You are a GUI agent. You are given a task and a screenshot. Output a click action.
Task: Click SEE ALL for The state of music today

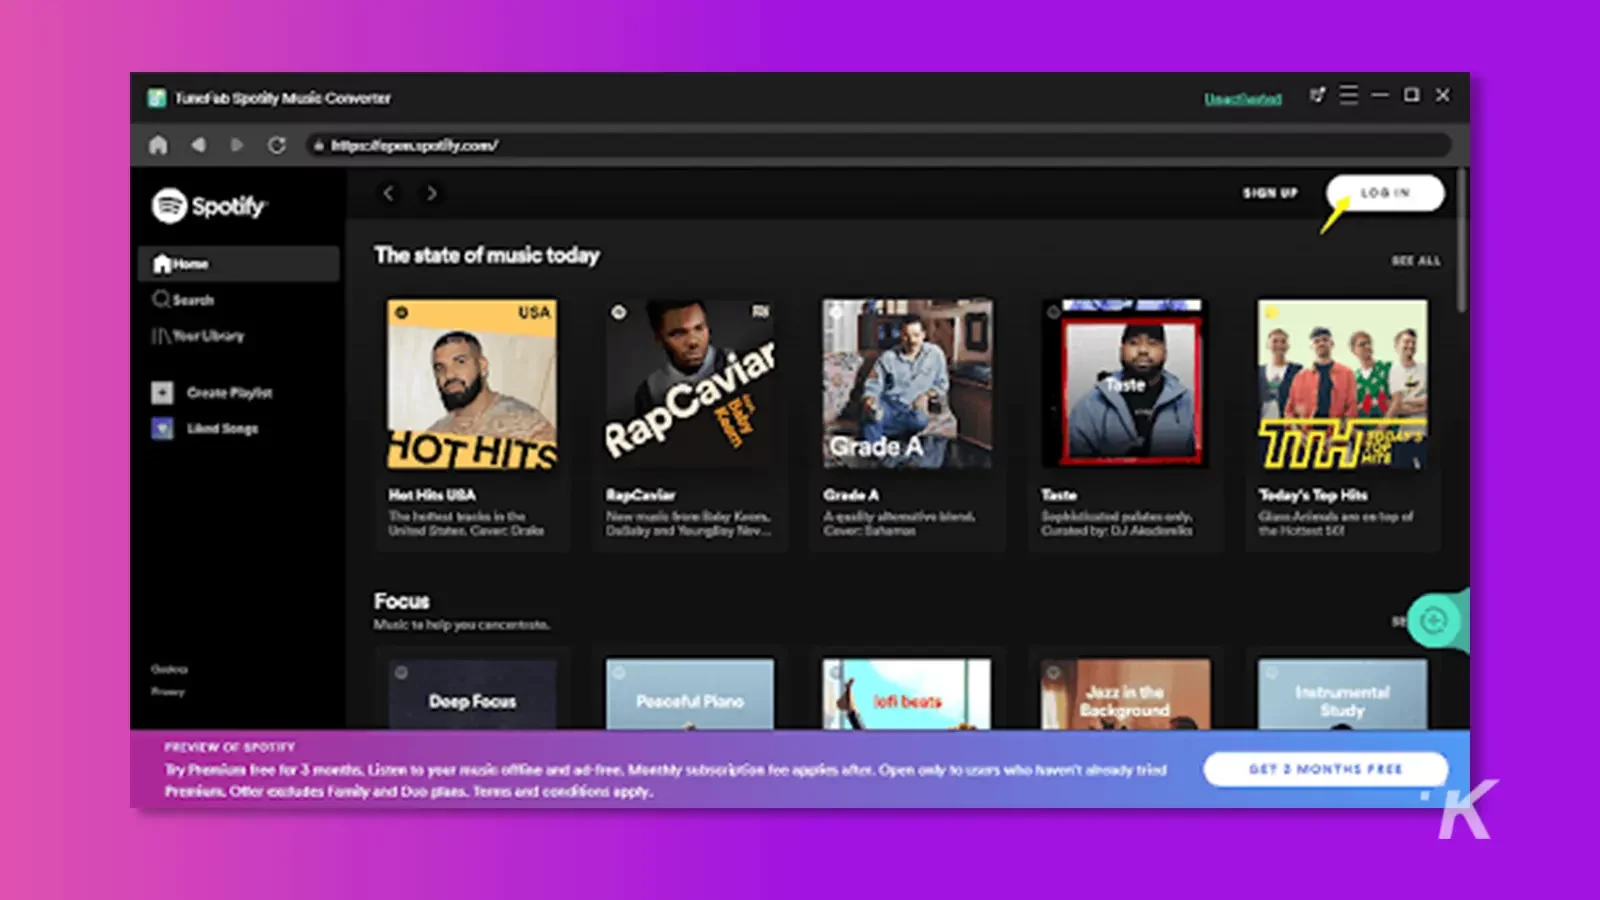coord(1416,261)
